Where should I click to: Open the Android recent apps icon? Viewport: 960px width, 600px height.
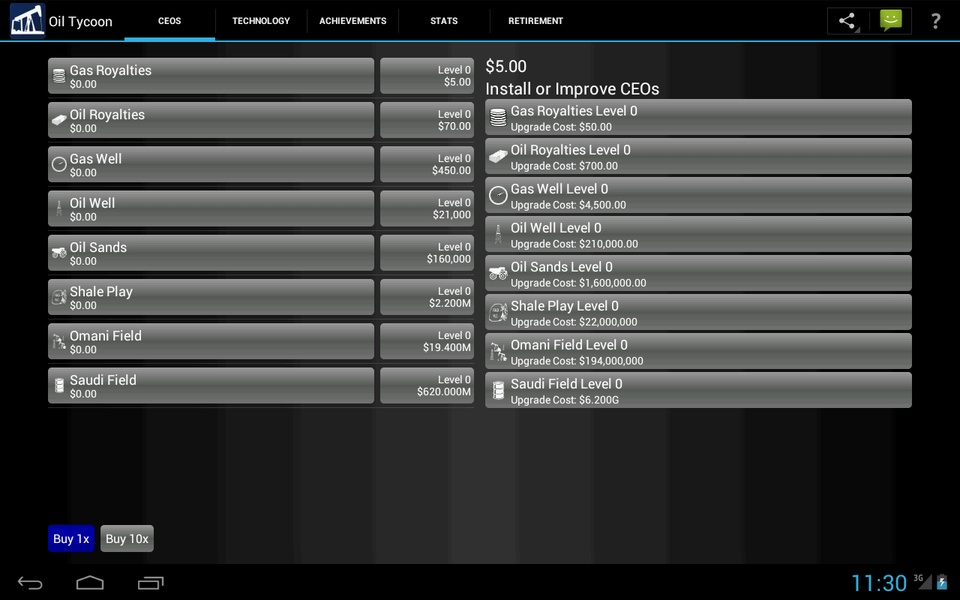(x=150, y=583)
